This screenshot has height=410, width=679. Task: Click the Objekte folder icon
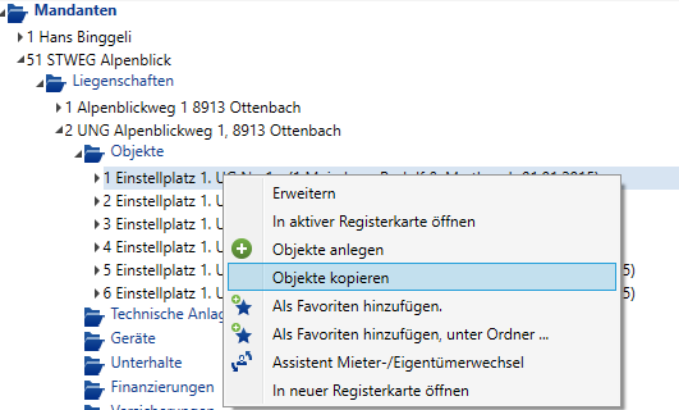click(x=94, y=153)
